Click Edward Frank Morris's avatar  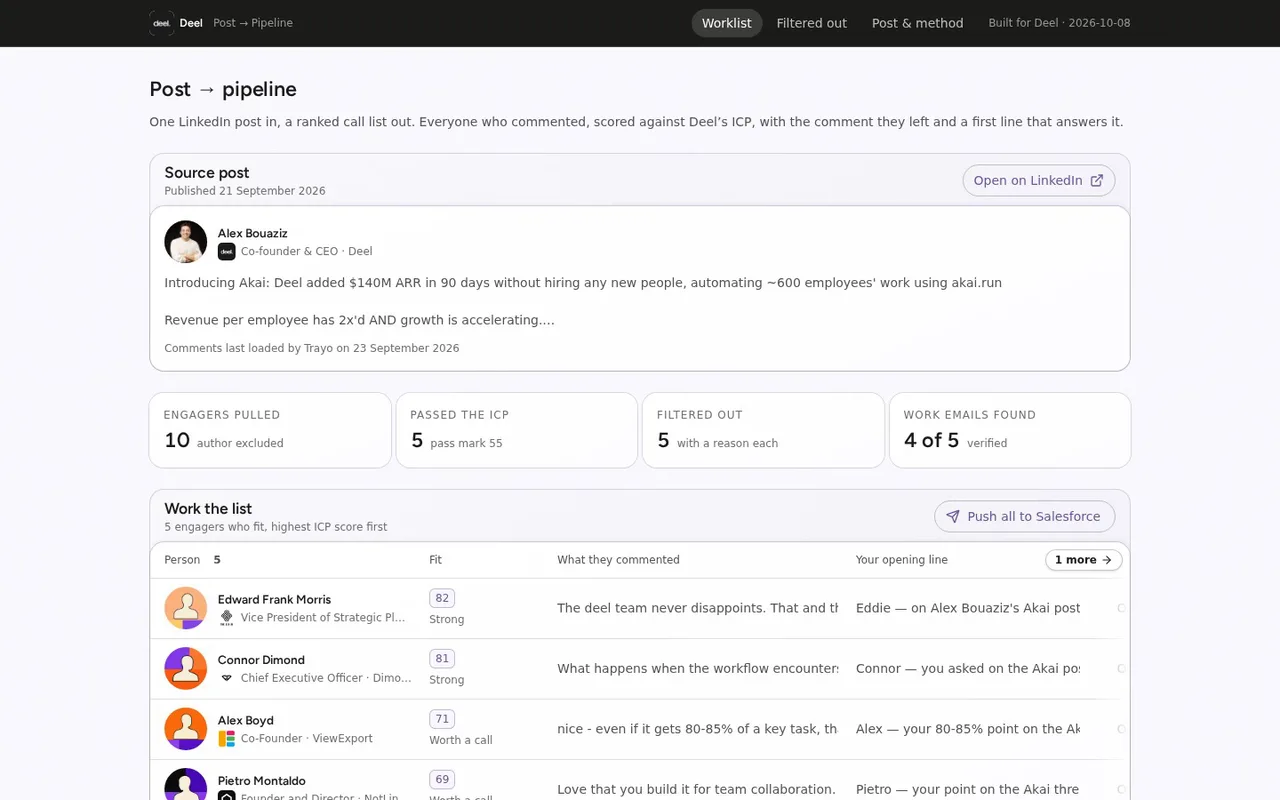coord(186,608)
